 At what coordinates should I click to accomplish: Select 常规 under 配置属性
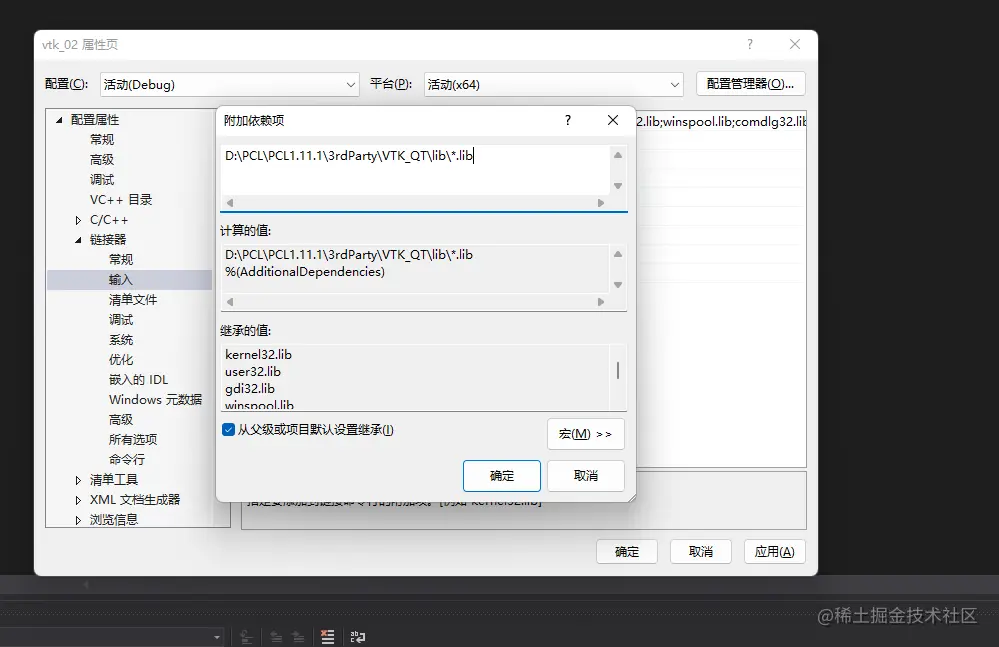pos(102,139)
